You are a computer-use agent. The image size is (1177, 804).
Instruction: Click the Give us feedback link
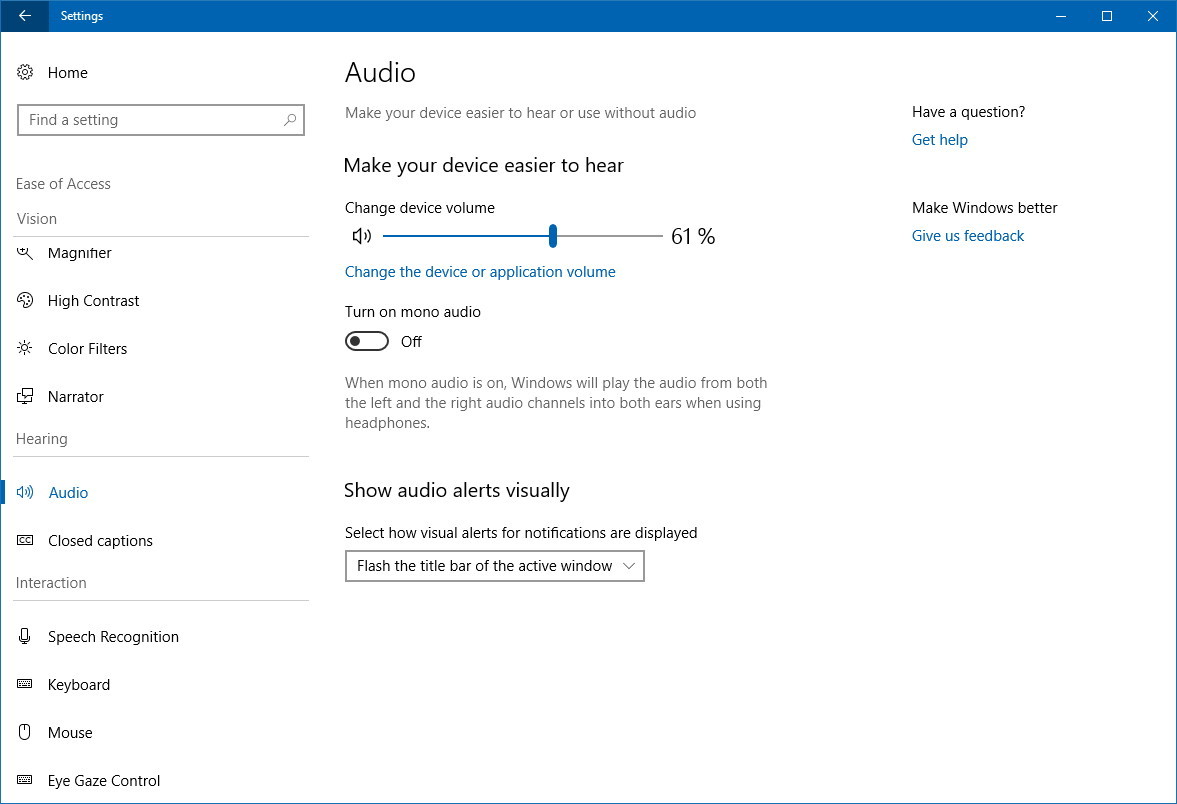968,236
